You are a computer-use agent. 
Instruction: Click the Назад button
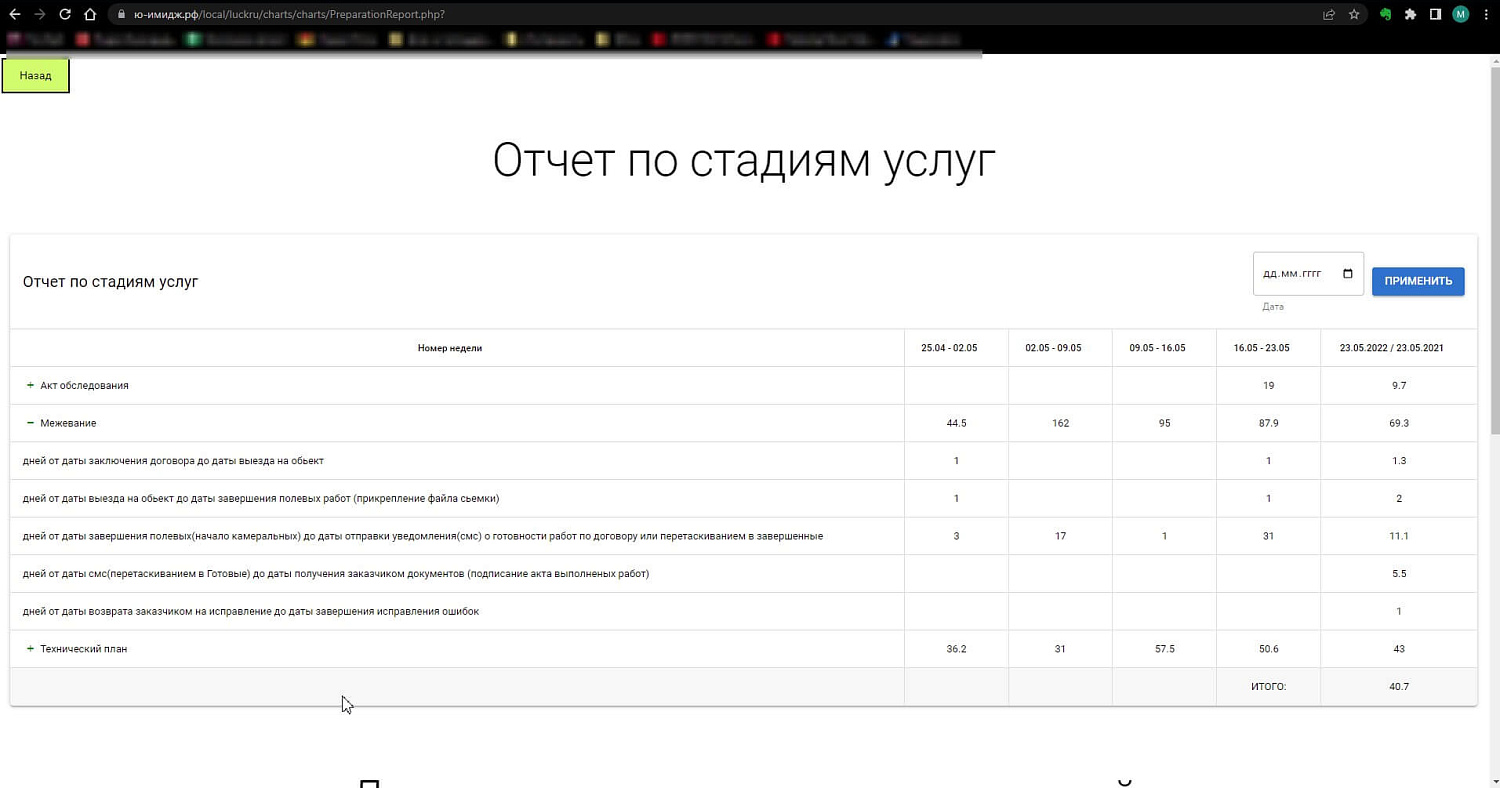click(35, 75)
